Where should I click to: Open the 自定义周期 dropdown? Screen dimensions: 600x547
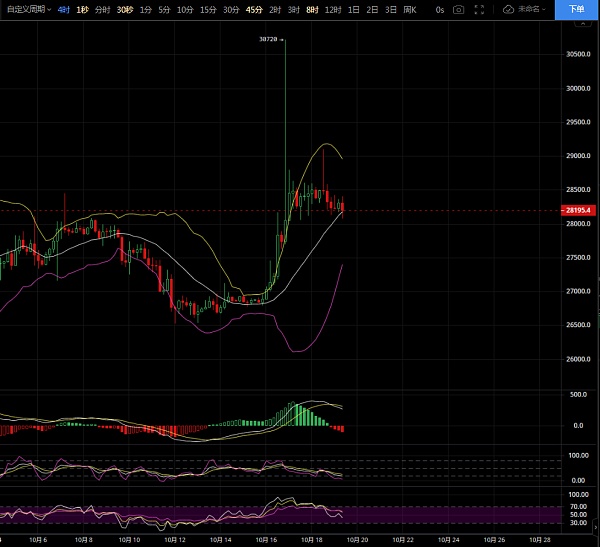(x=27, y=9)
